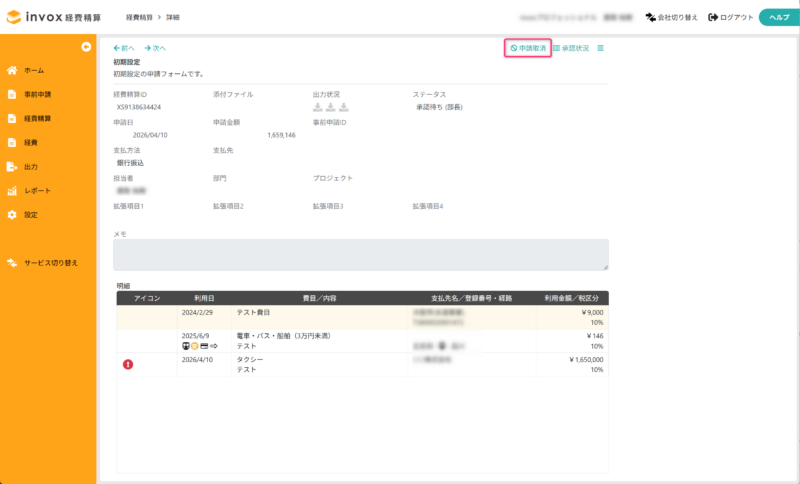Click the 経費精算 breadcrumb link
Image resolution: width=800 pixels, height=484 pixels.
[139, 17]
